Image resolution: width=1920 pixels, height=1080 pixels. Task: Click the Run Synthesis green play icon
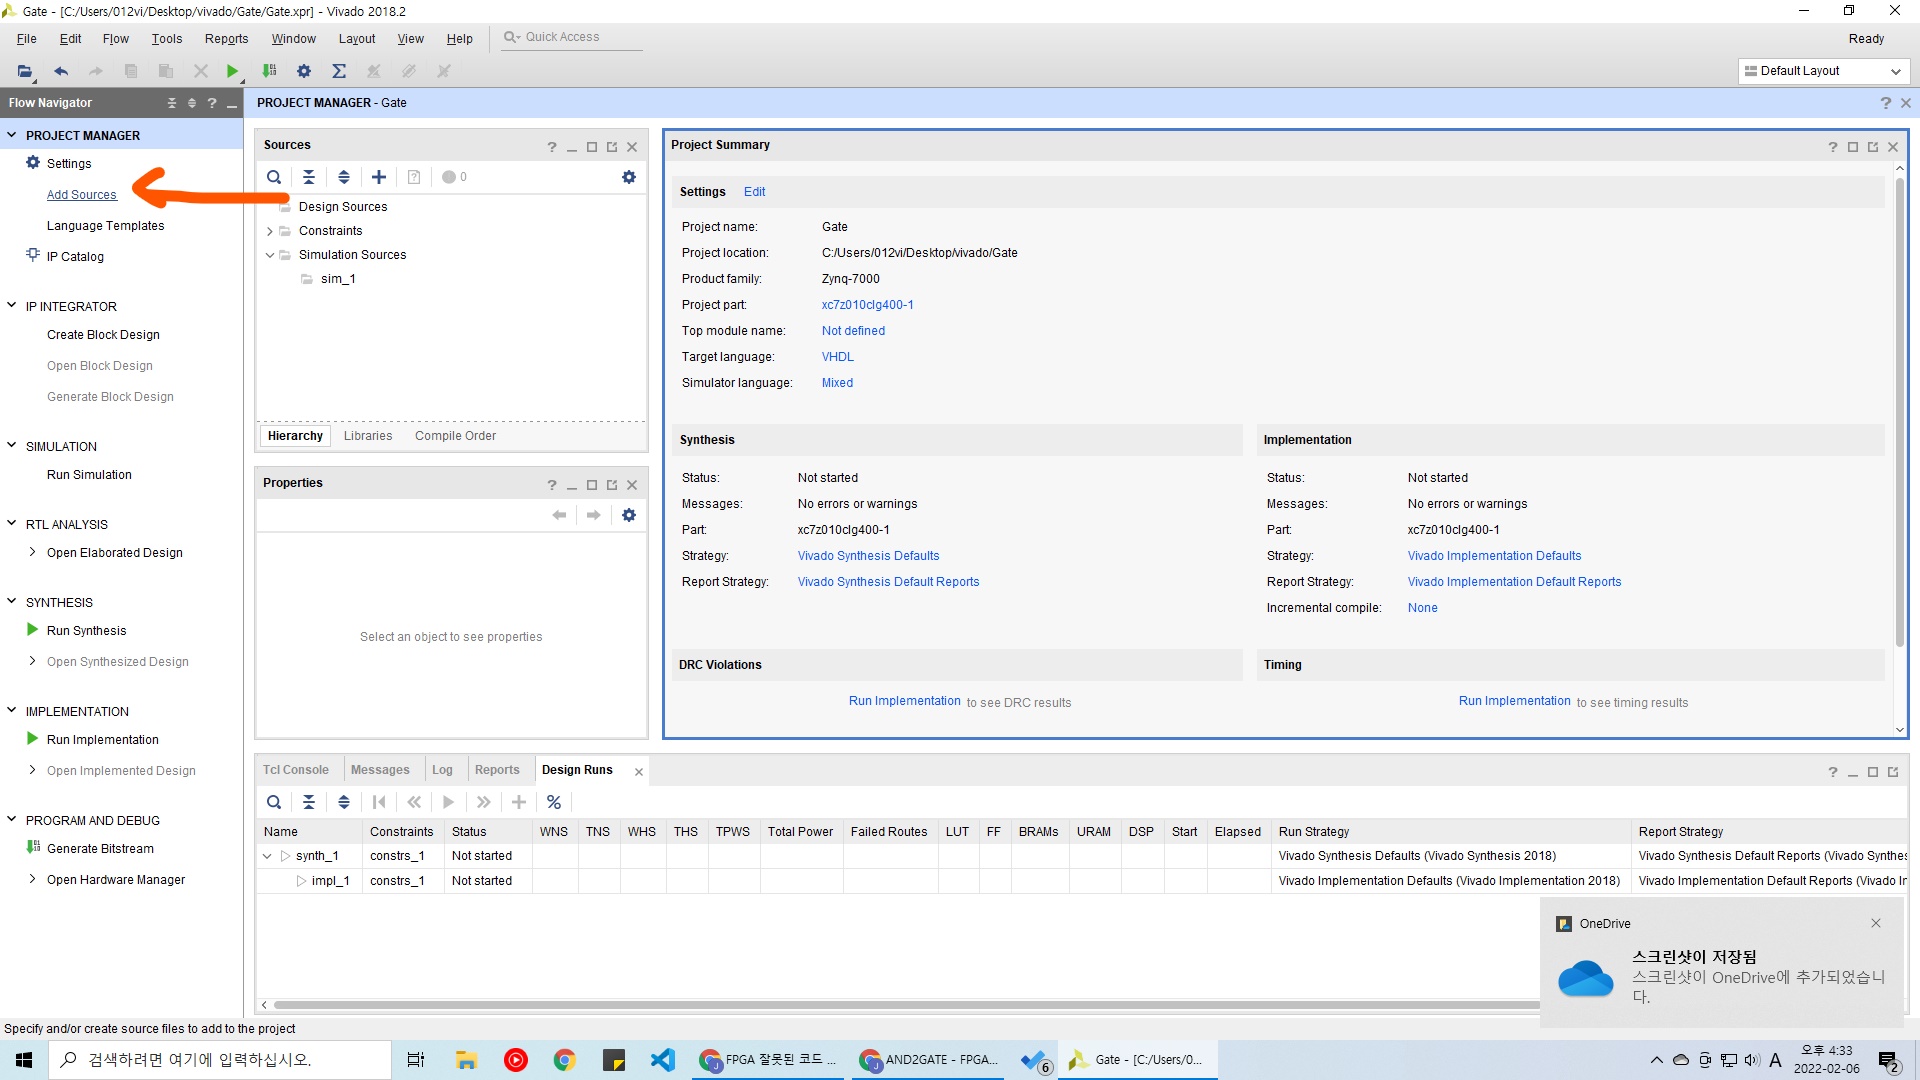[x=33, y=630]
